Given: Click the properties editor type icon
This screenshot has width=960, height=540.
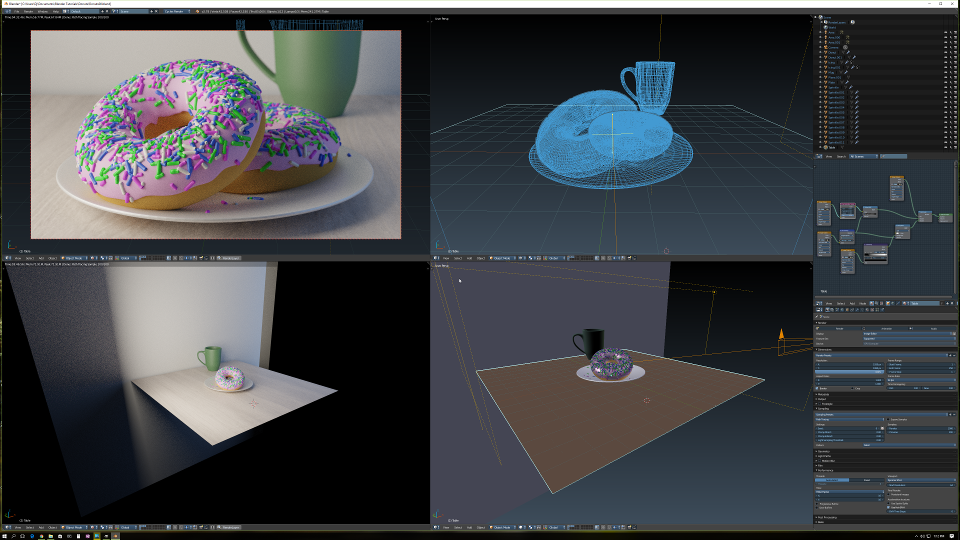Looking at the screenshot, I should [x=819, y=310].
